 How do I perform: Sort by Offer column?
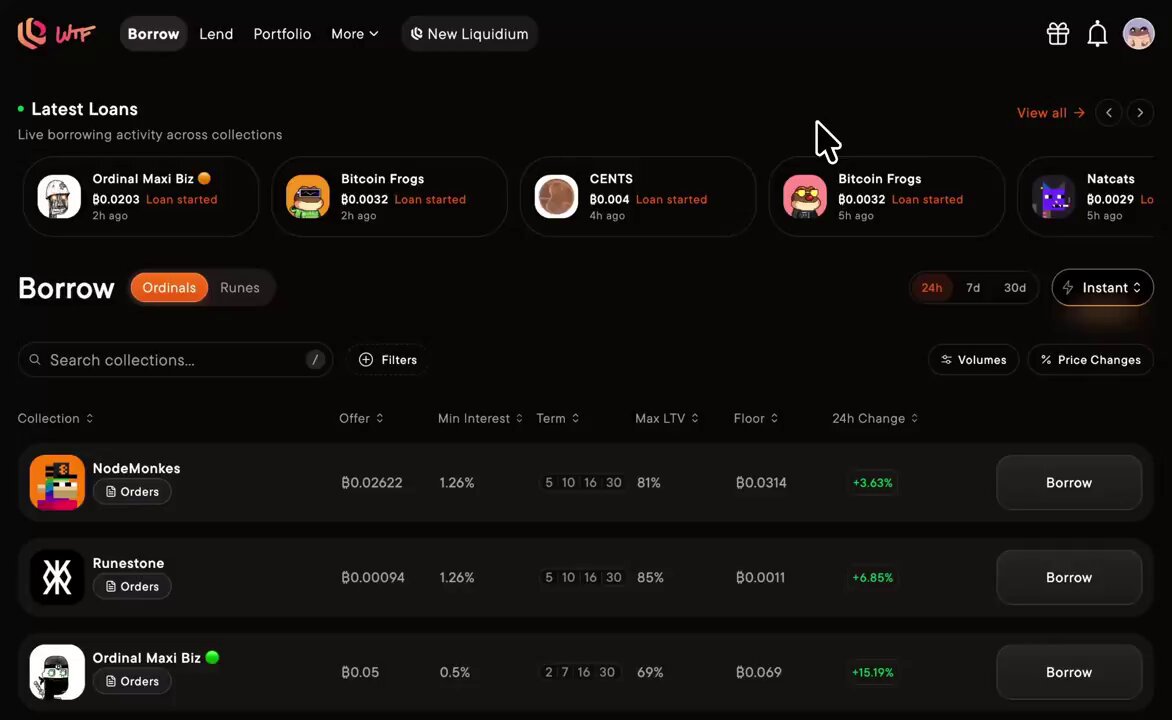pyautogui.click(x=361, y=419)
